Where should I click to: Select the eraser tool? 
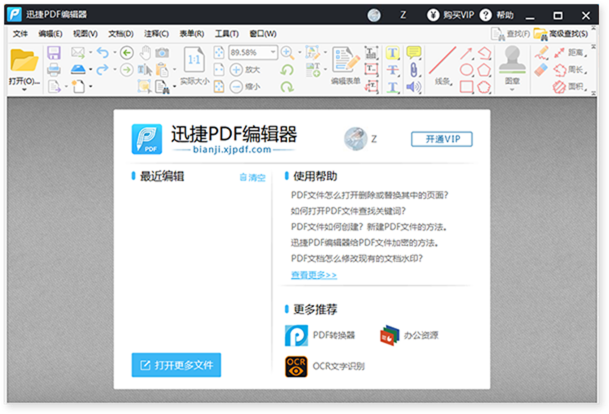click(x=541, y=70)
